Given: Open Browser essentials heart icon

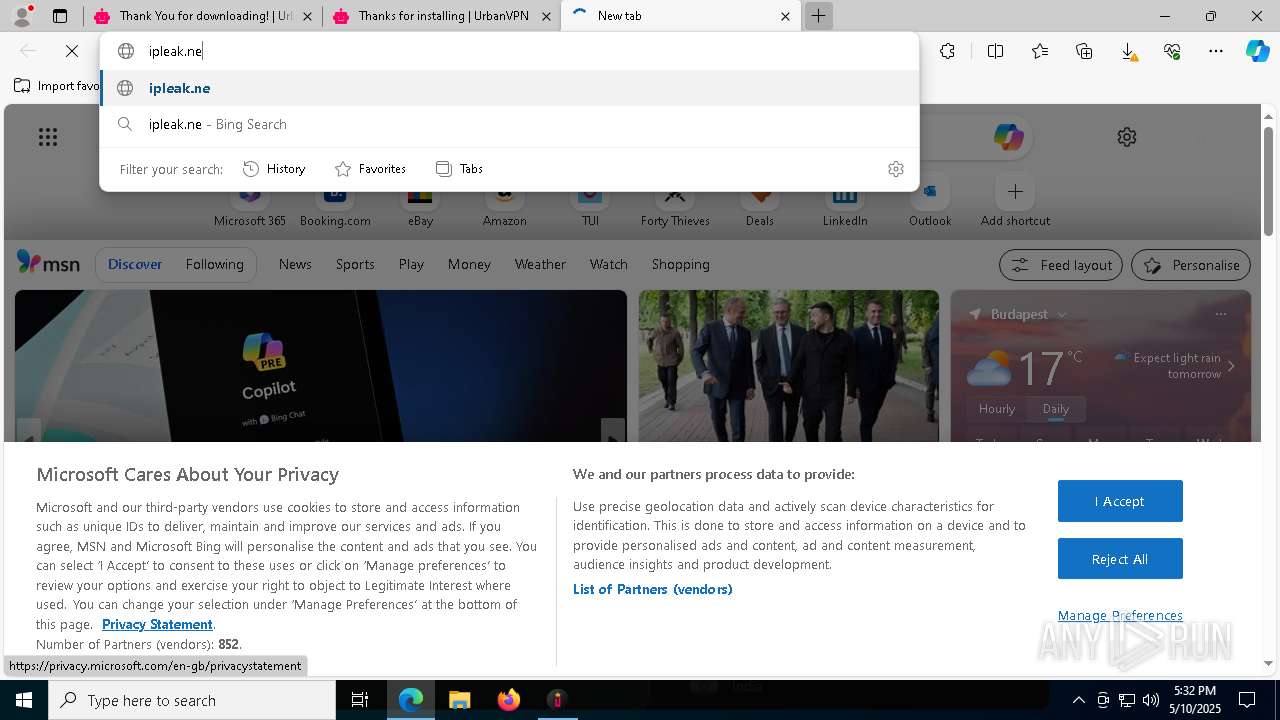Looking at the screenshot, I should pos(1172,51).
